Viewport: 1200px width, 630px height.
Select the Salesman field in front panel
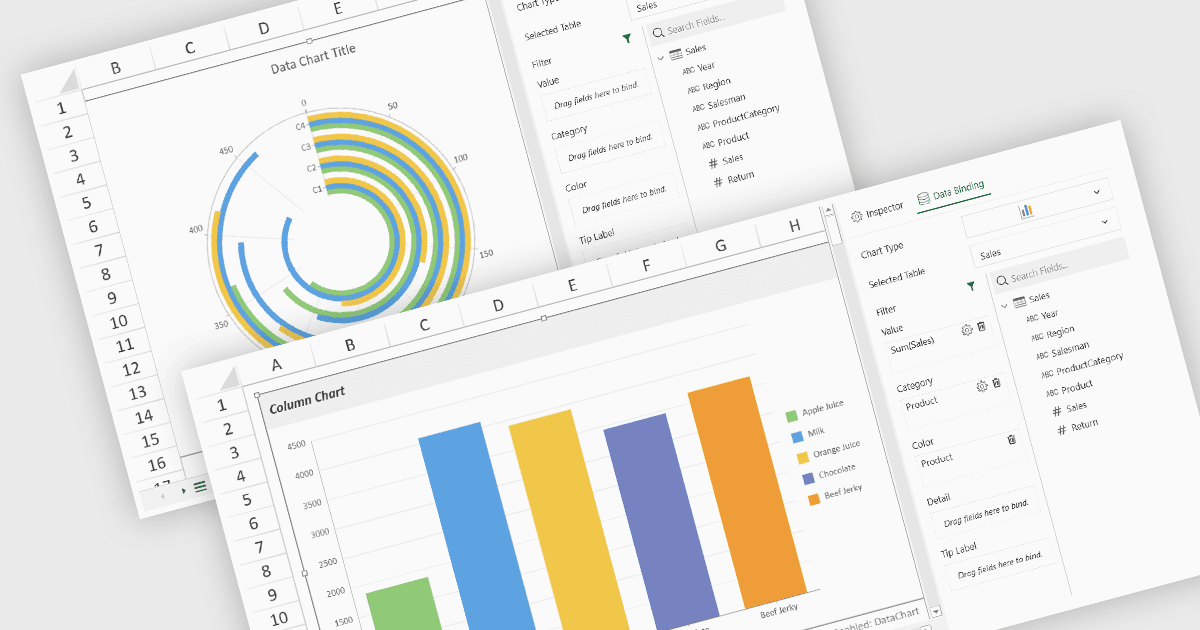1063,350
